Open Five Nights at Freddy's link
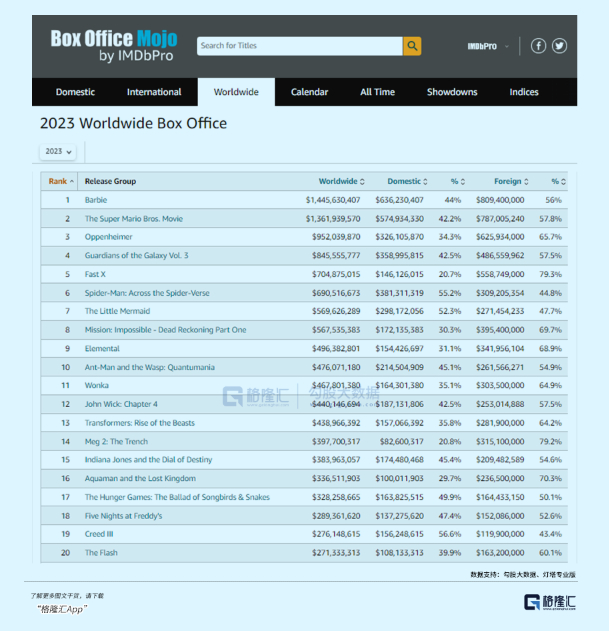This screenshot has width=609, height=631. pyautogui.click(x=123, y=516)
